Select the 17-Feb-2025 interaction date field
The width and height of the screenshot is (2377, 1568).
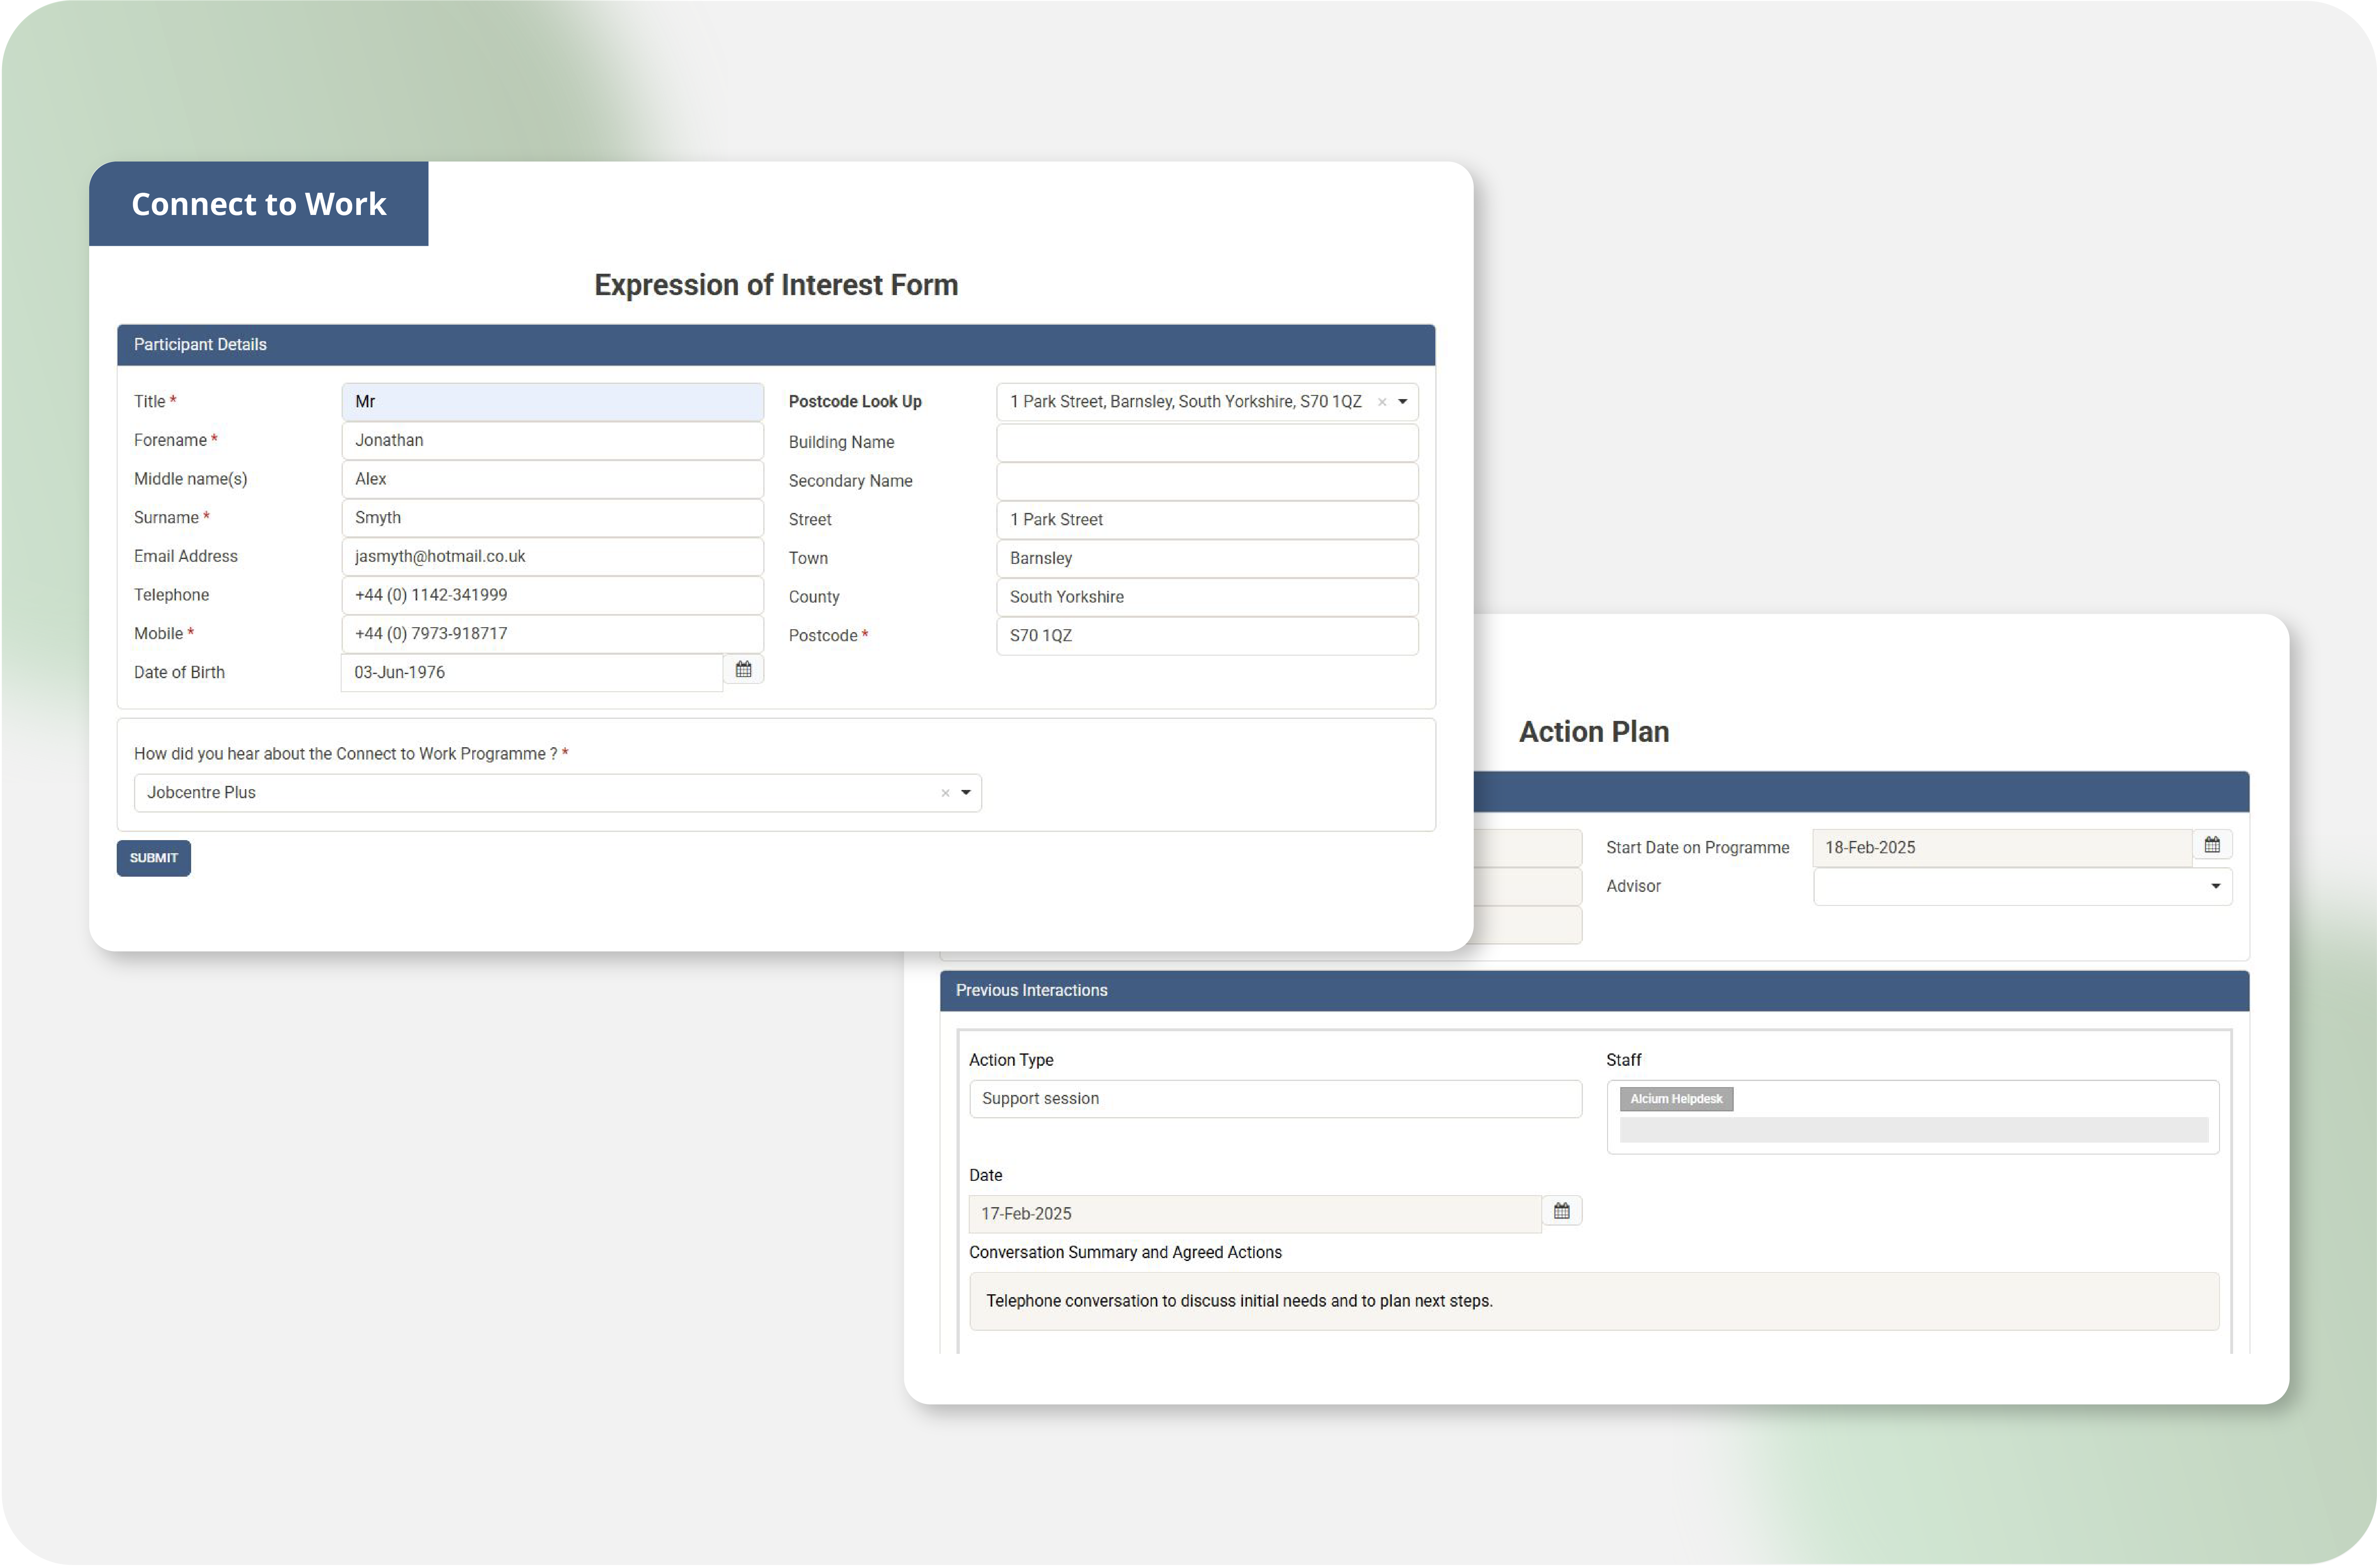1255,1214
